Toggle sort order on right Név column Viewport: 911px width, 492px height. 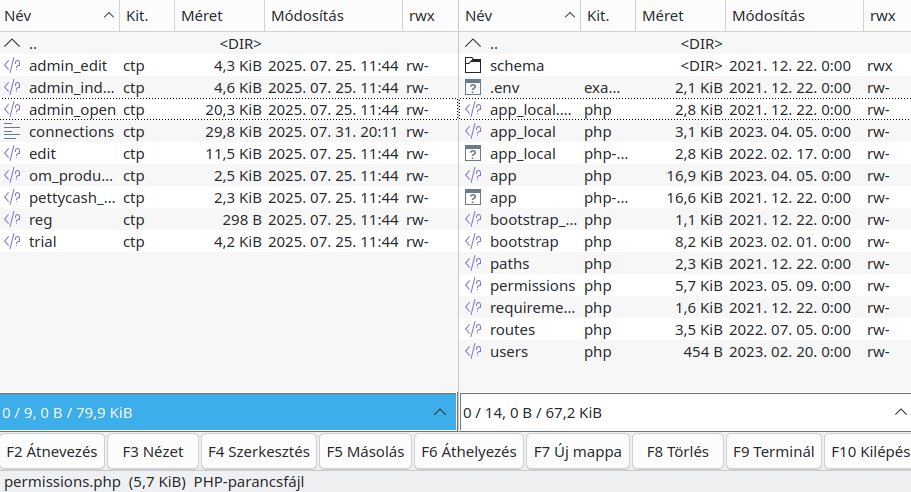(x=520, y=16)
